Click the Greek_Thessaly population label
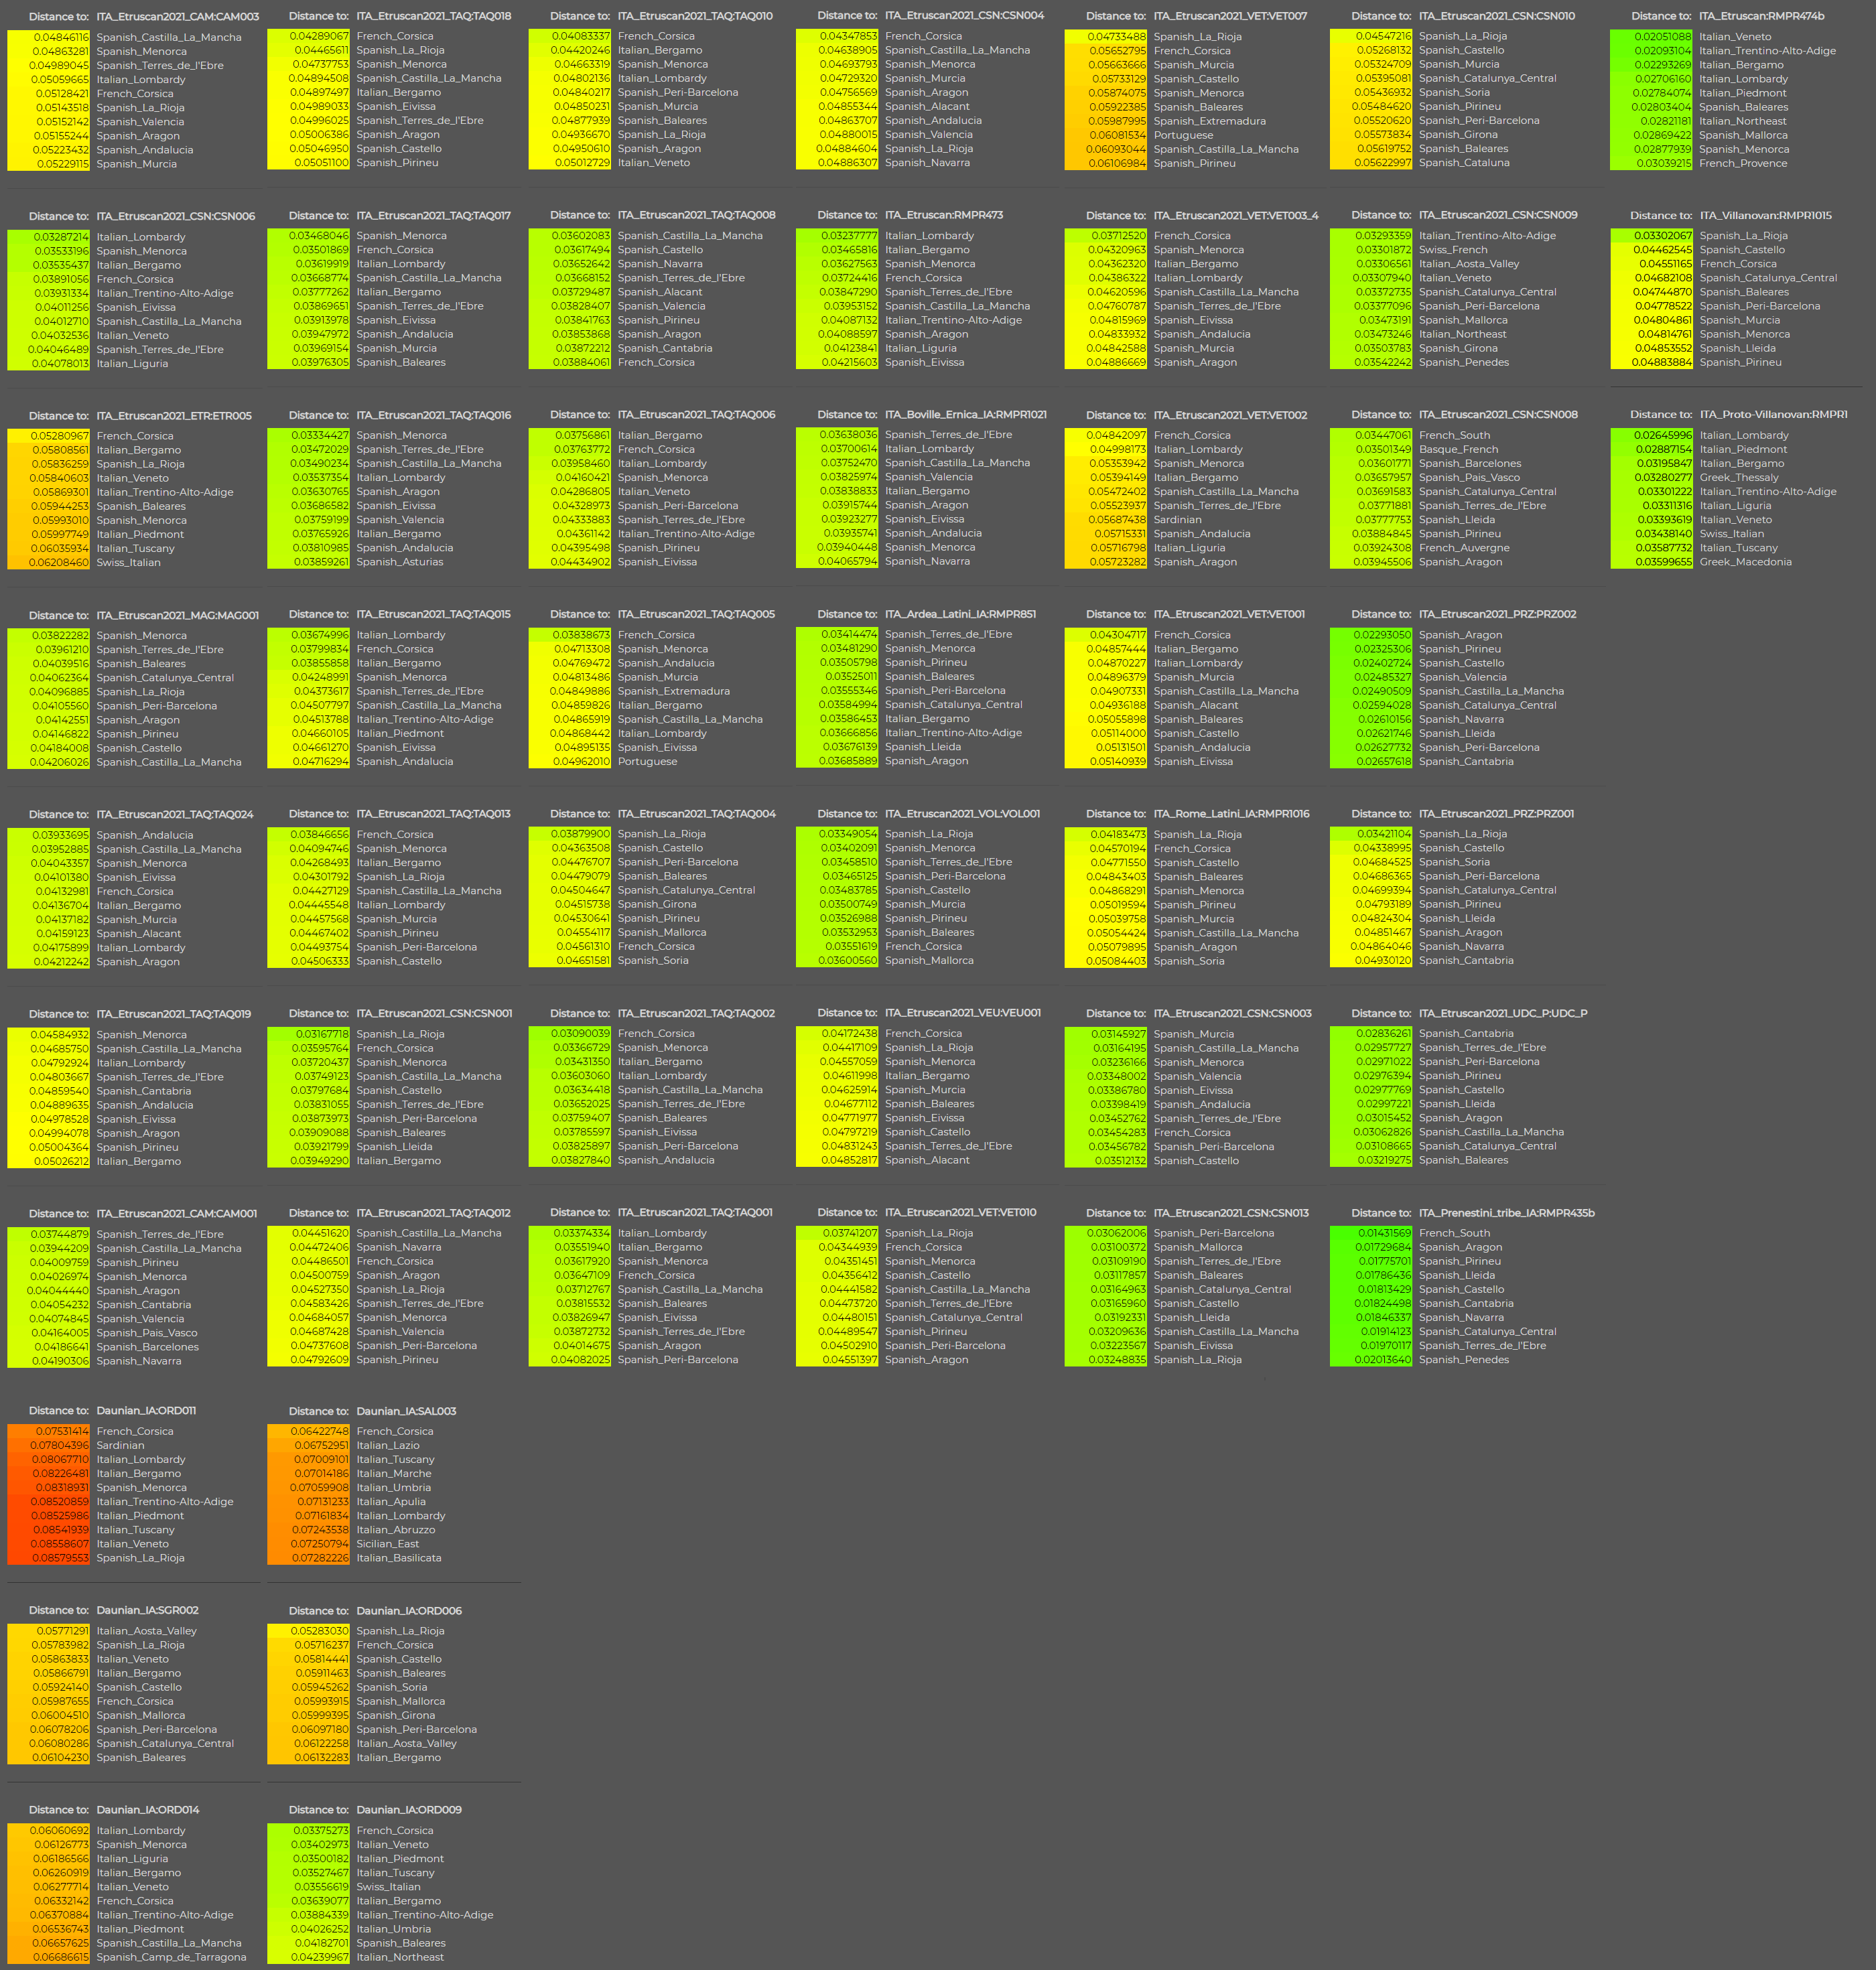 [x=1738, y=477]
